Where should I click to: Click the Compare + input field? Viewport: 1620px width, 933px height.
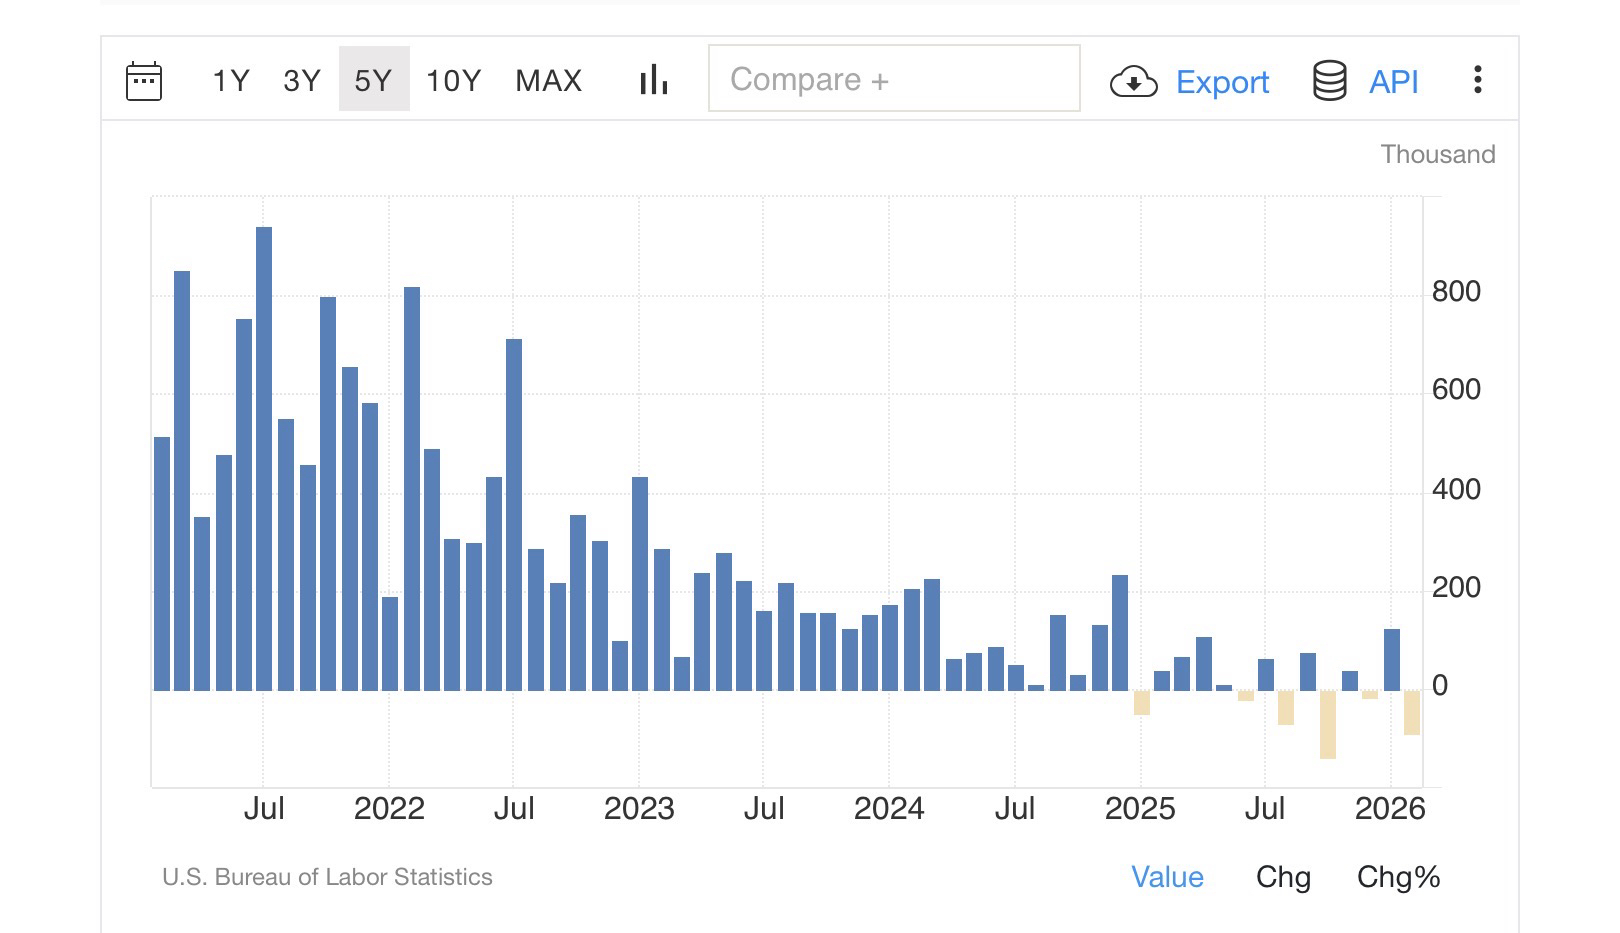point(893,79)
